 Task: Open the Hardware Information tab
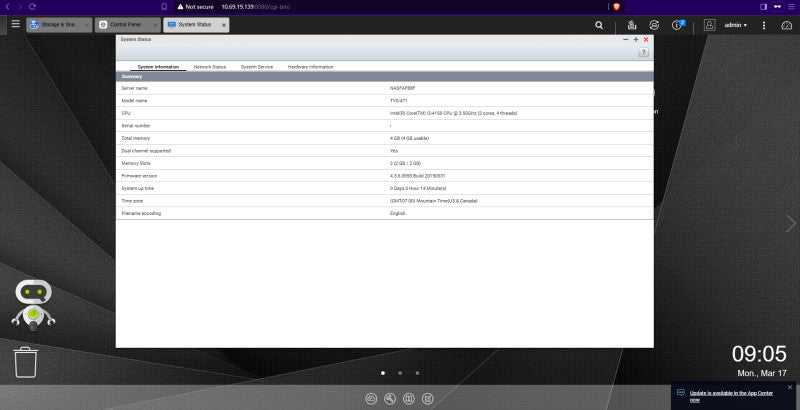click(310, 67)
